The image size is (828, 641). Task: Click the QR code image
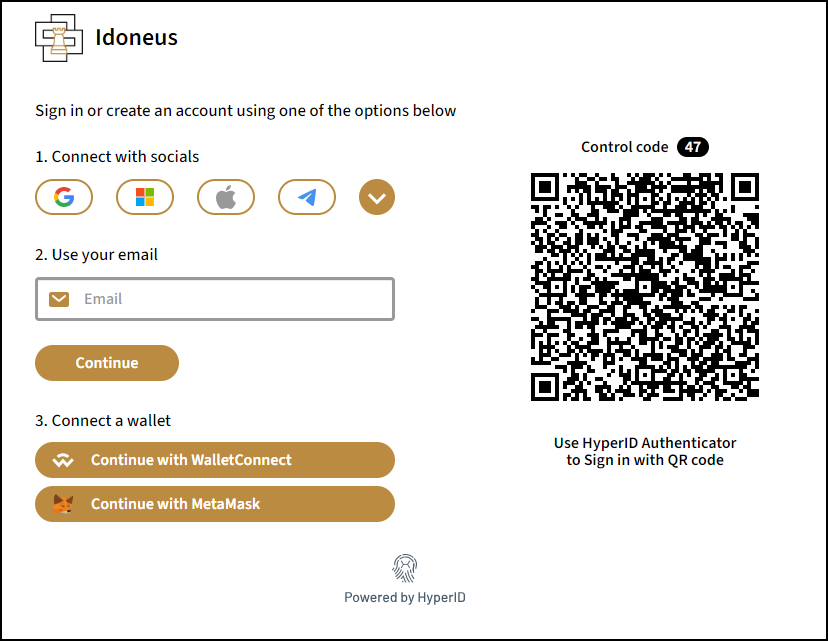point(645,287)
